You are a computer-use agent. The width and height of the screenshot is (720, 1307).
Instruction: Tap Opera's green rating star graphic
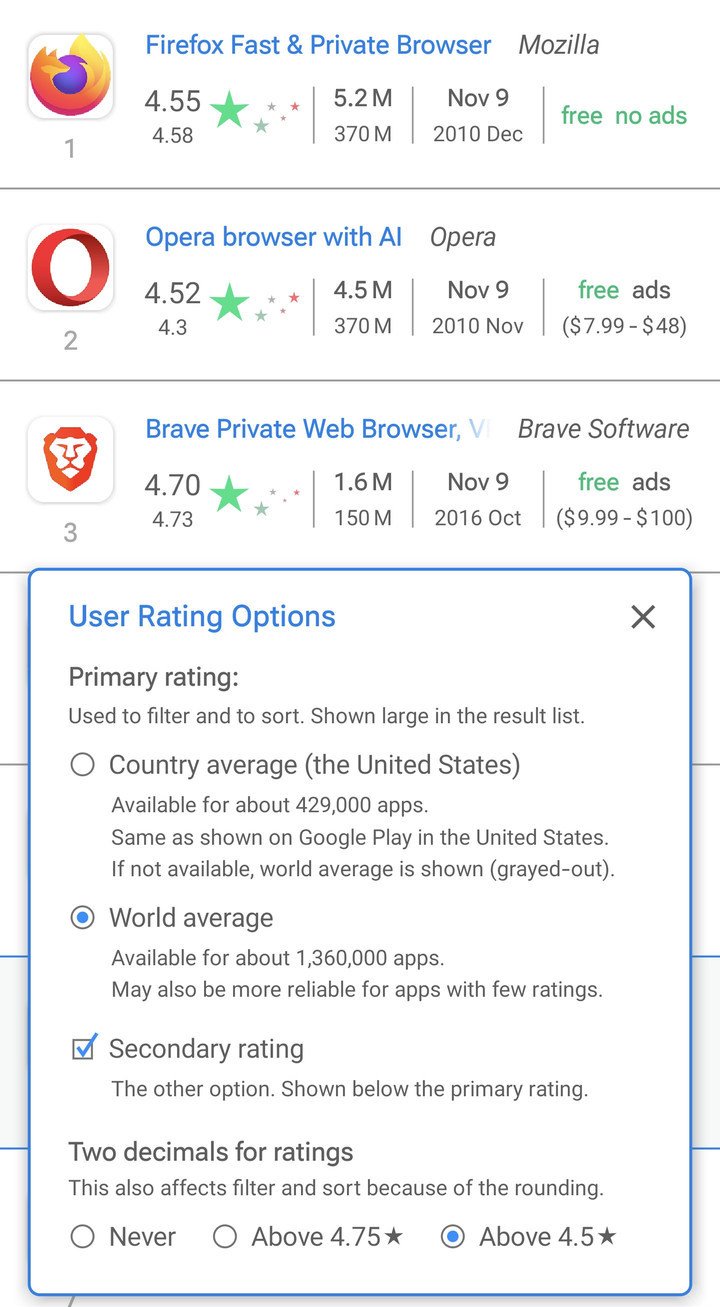(230, 302)
